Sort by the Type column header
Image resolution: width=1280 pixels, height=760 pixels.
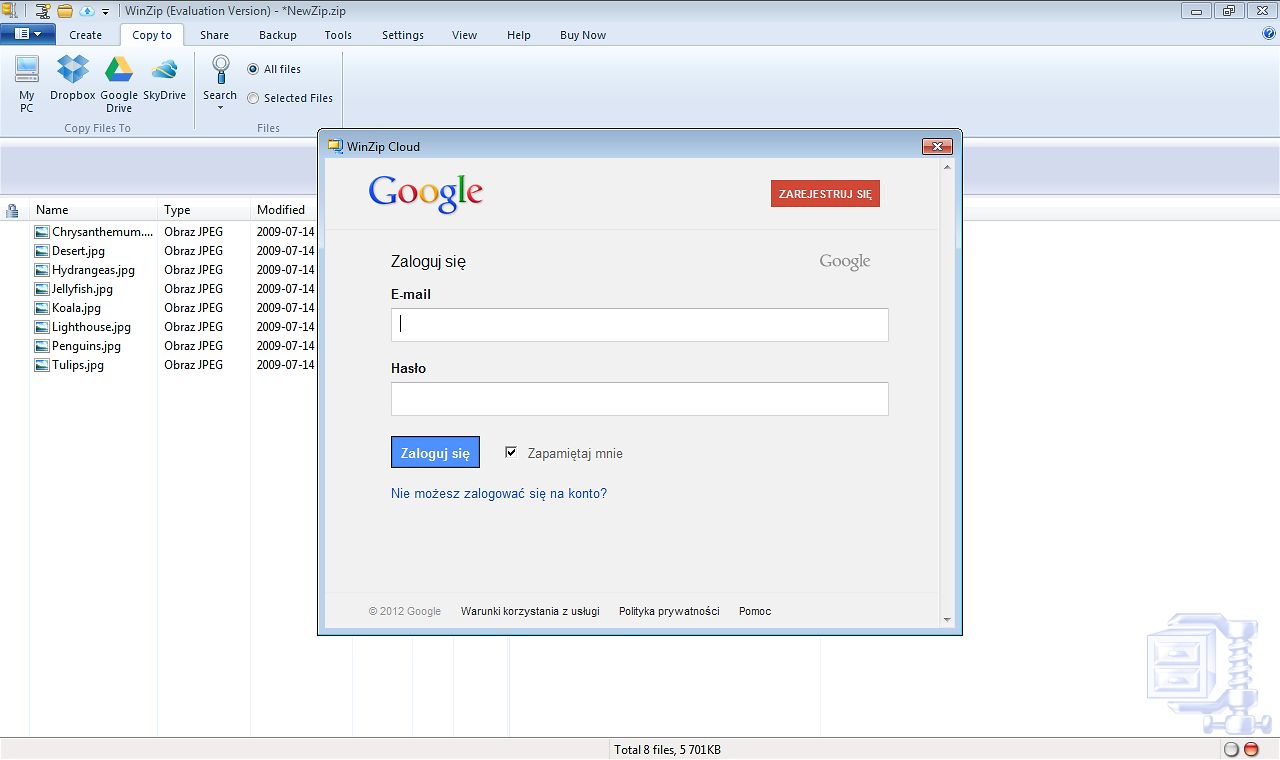click(204, 210)
